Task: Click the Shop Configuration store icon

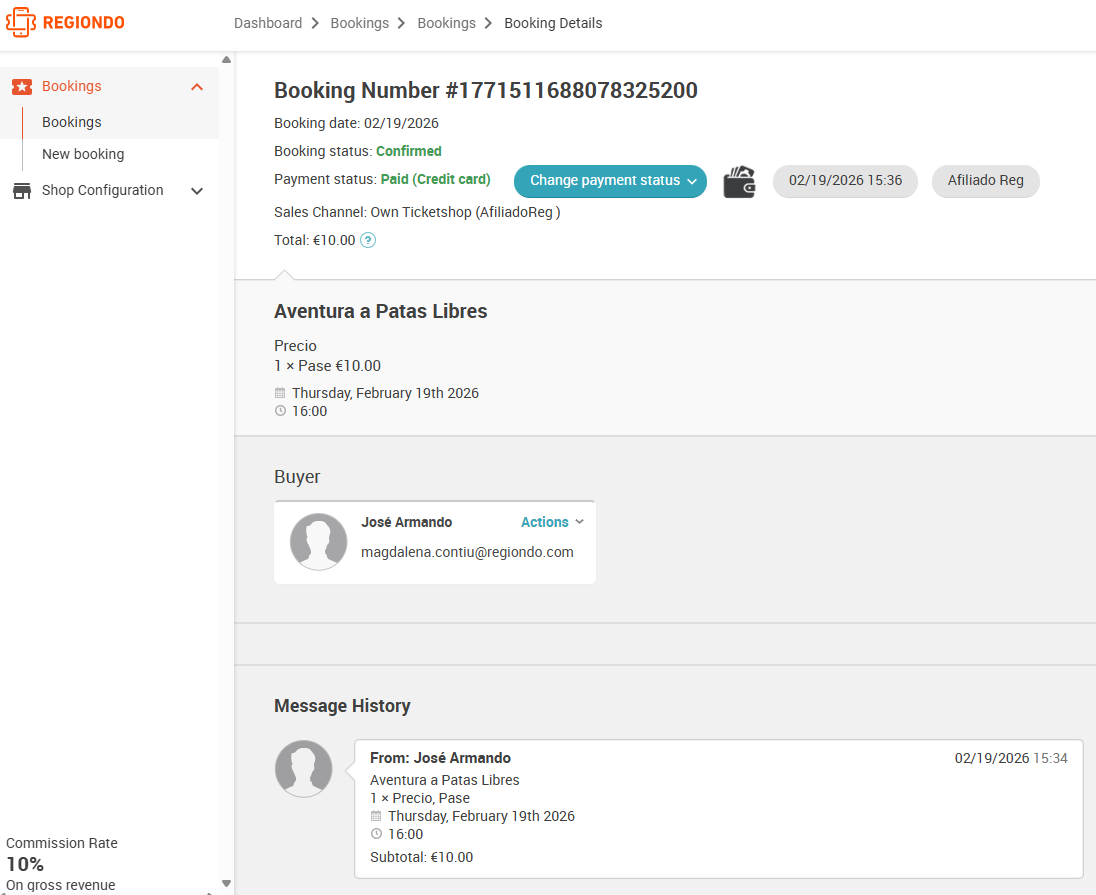Action: click(x=22, y=191)
